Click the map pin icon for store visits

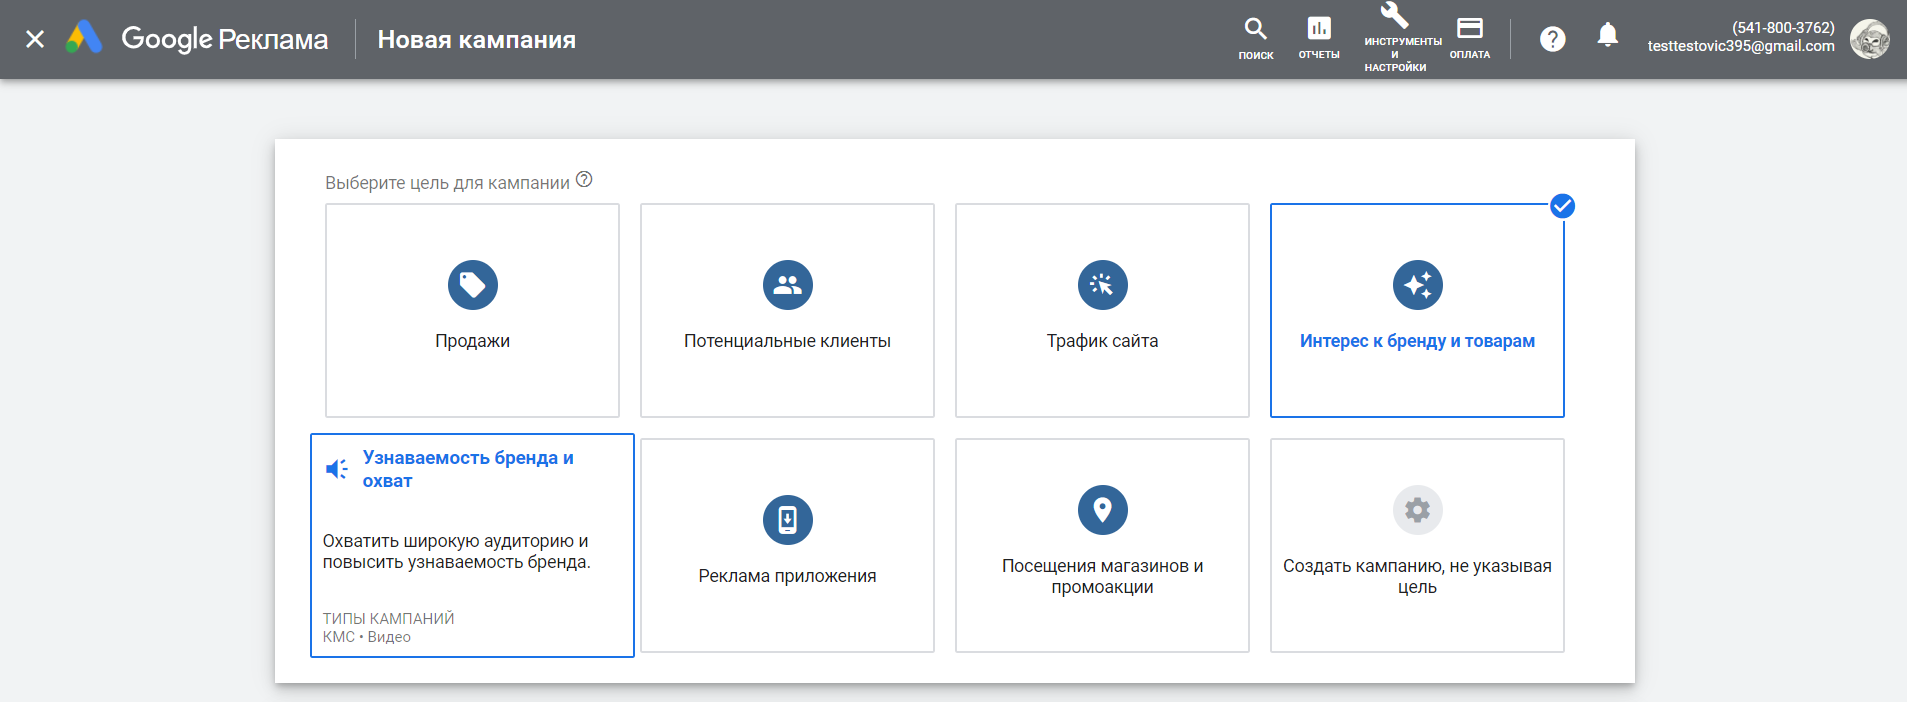coord(1103,510)
